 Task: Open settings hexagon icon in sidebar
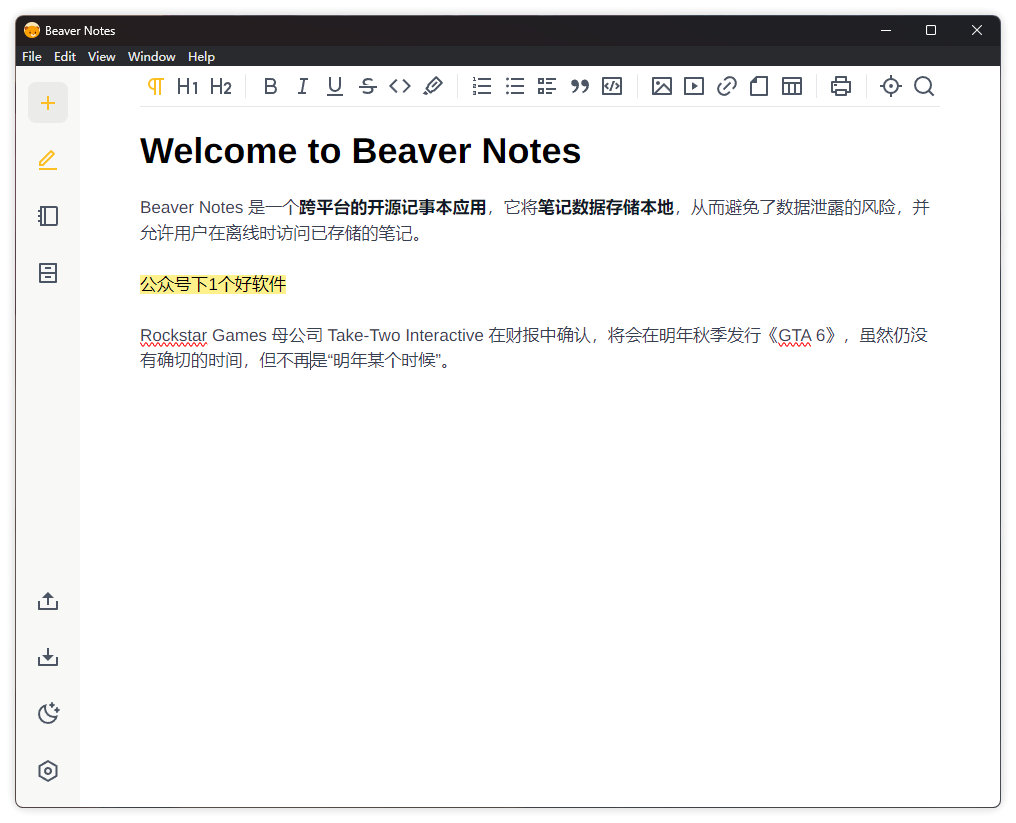click(x=48, y=771)
